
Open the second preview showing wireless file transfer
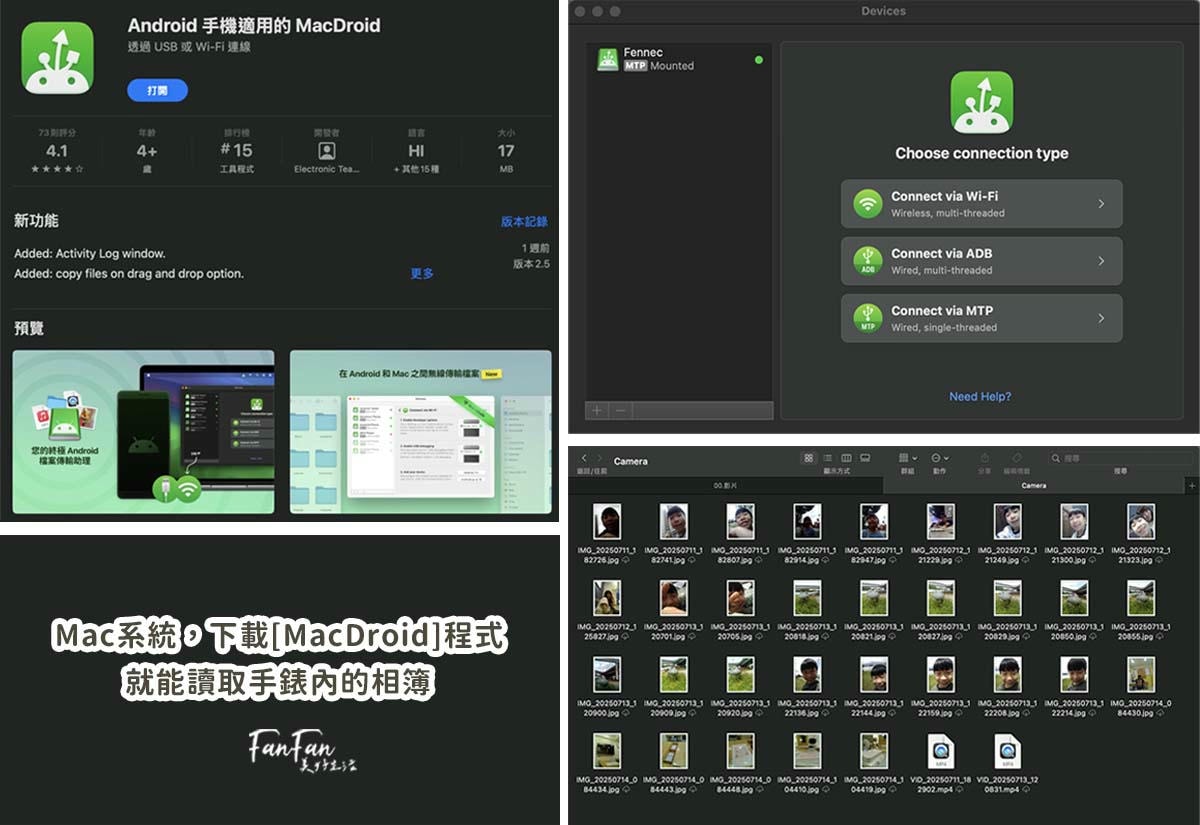pos(420,432)
